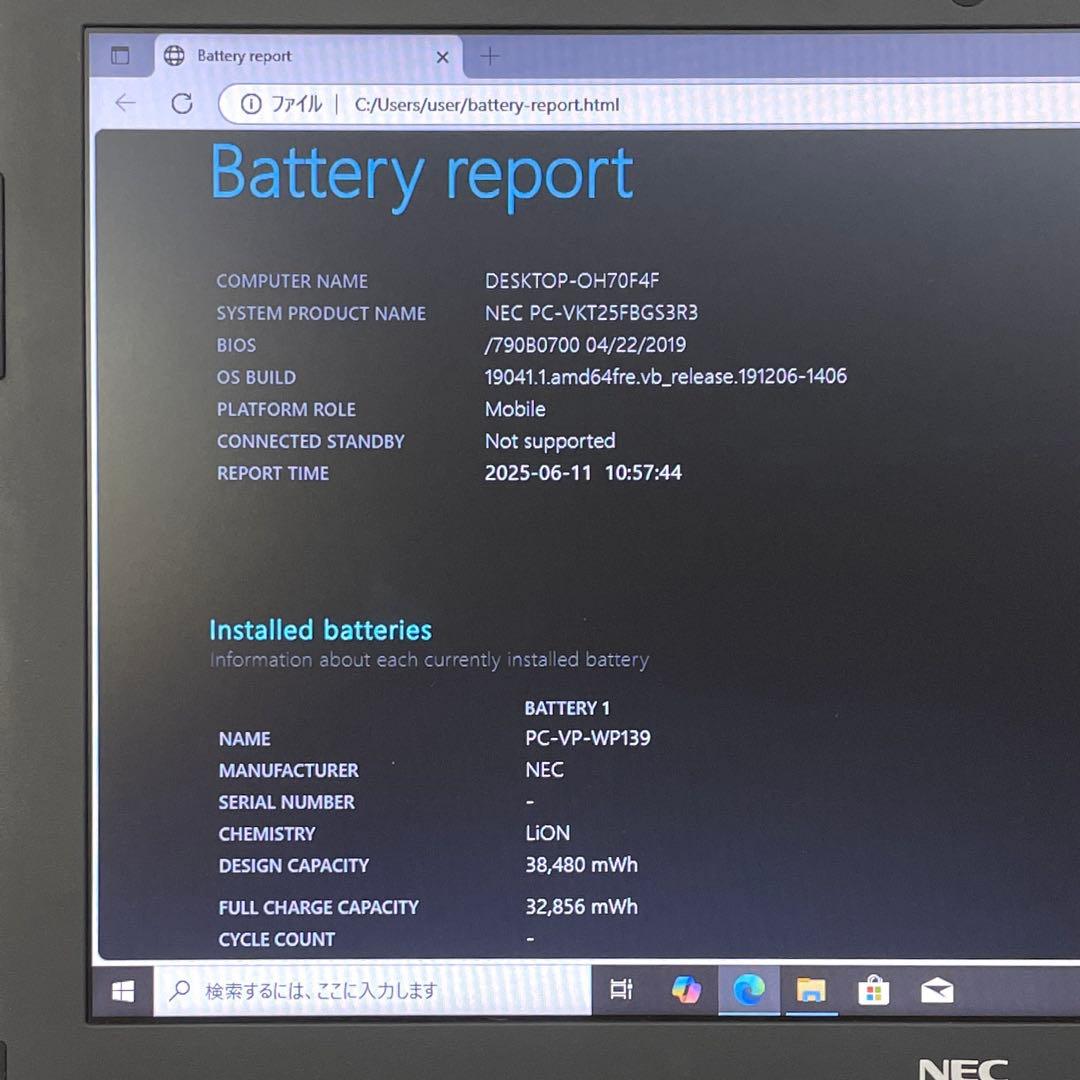Image resolution: width=1080 pixels, height=1080 pixels.
Task: Click the Battery report page heading
Action: 420,174
